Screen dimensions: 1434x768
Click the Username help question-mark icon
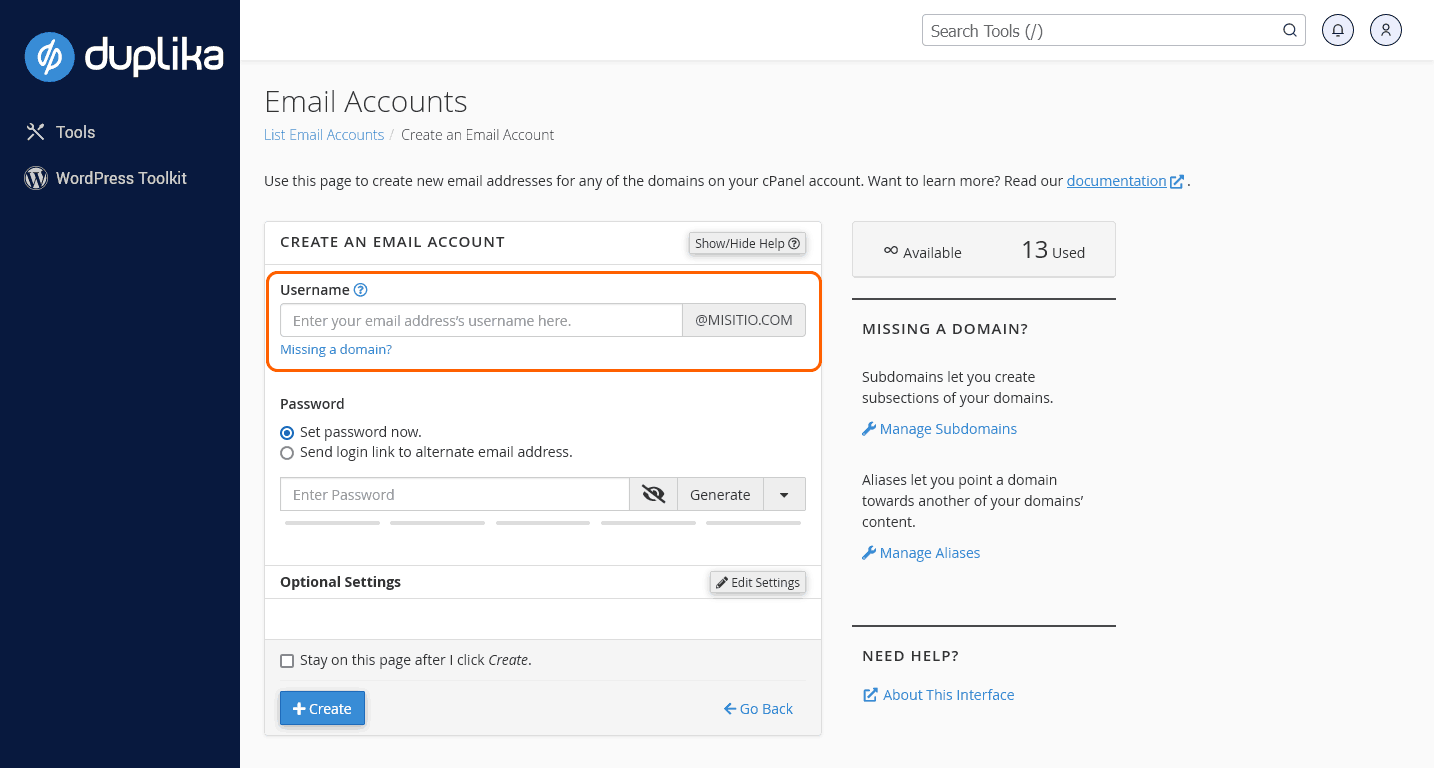pos(361,290)
